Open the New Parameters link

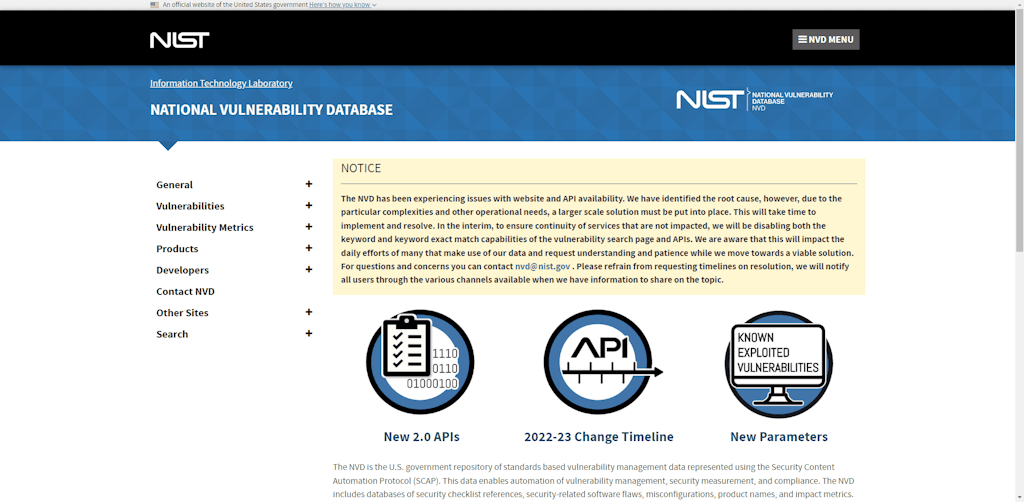(778, 437)
